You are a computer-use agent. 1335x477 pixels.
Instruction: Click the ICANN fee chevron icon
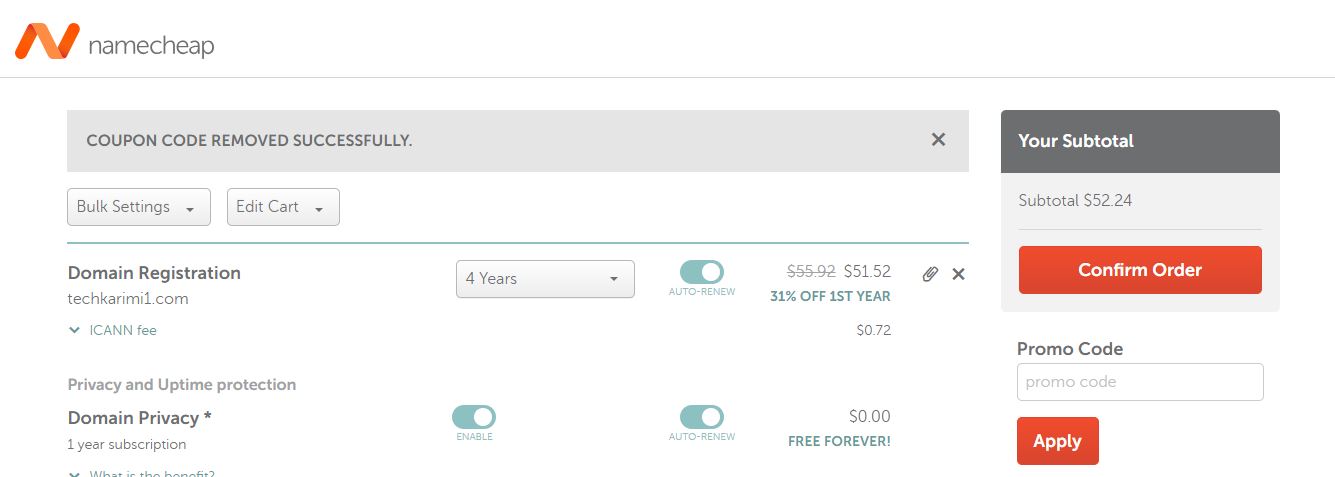click(x=74, y=330)
